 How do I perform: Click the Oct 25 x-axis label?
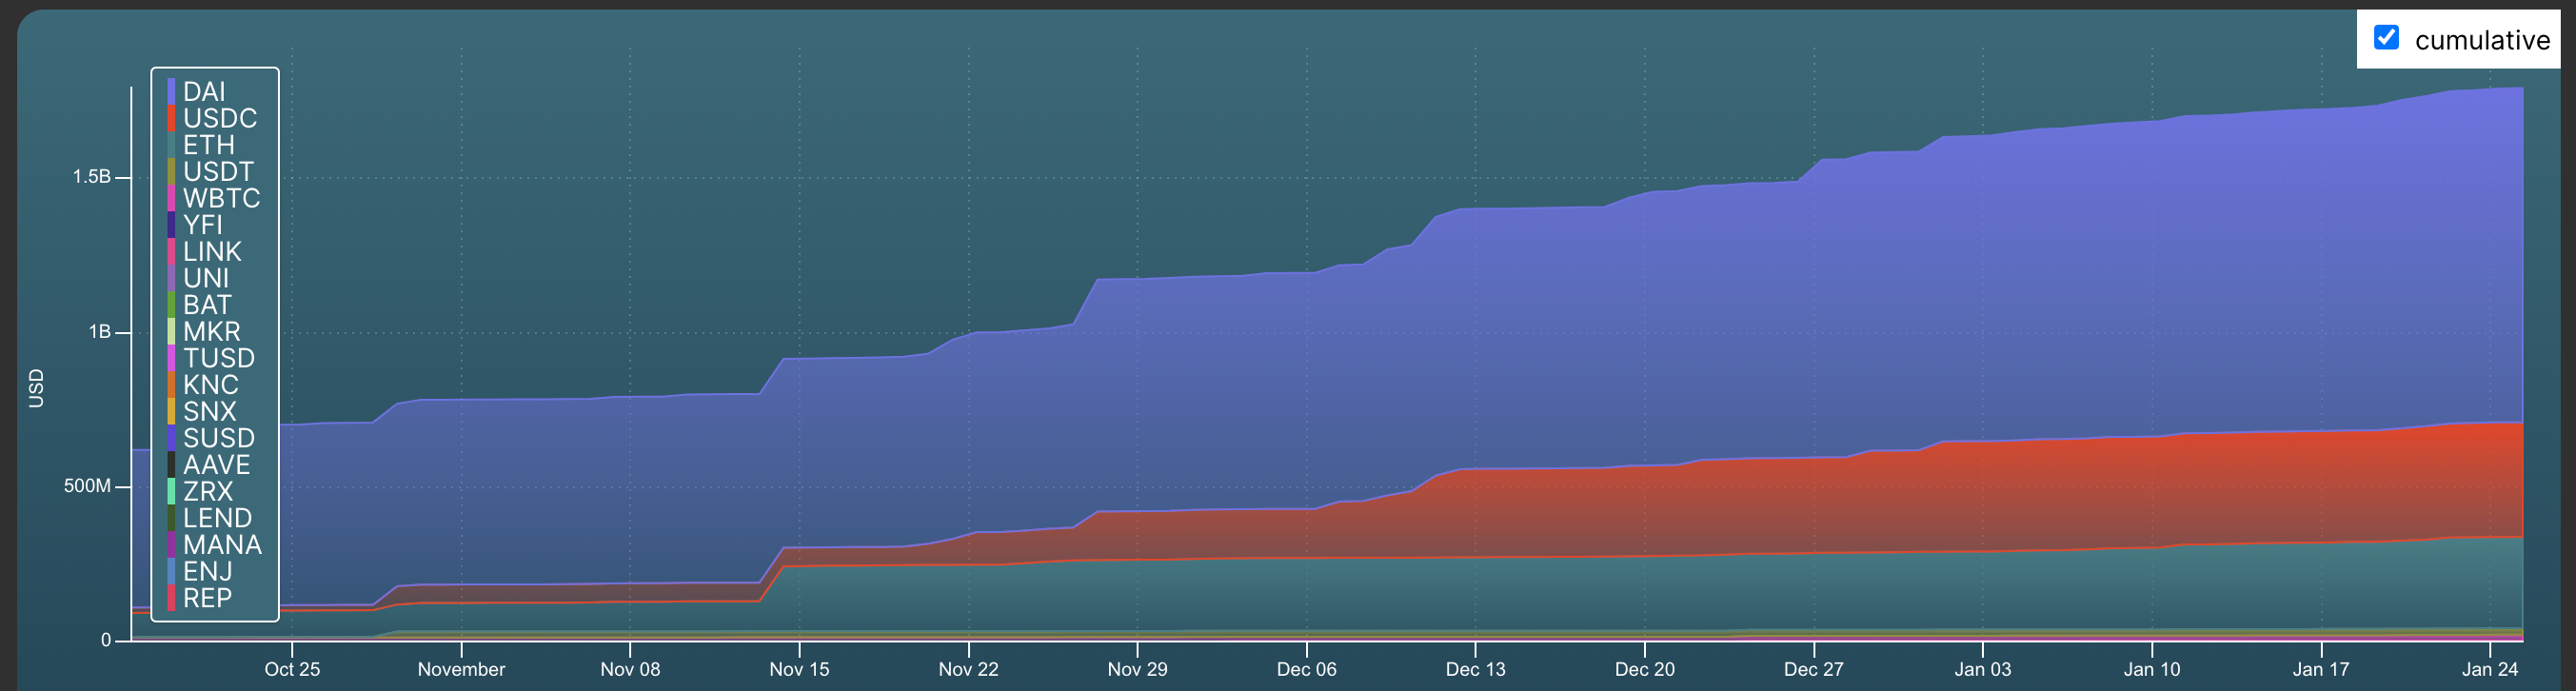coord(292,669)
